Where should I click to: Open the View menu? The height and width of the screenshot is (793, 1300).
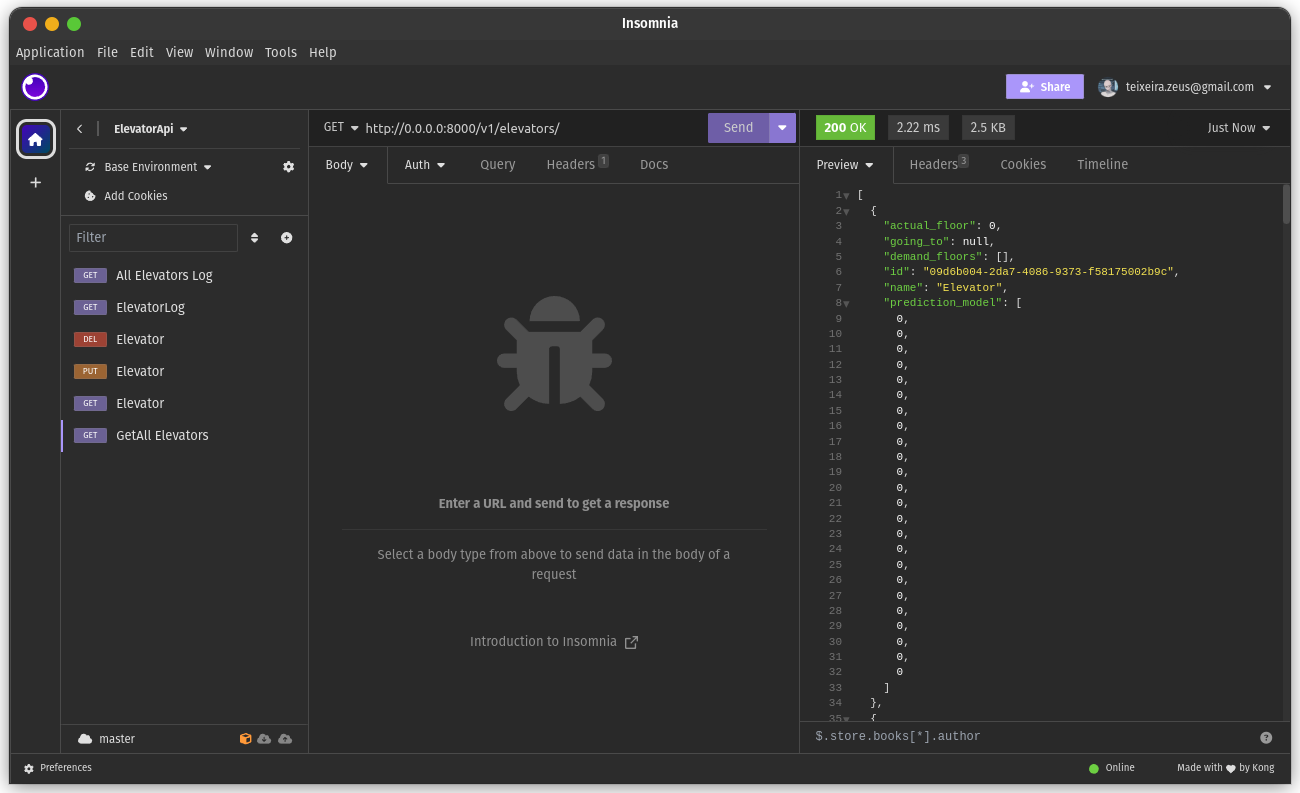179,52
